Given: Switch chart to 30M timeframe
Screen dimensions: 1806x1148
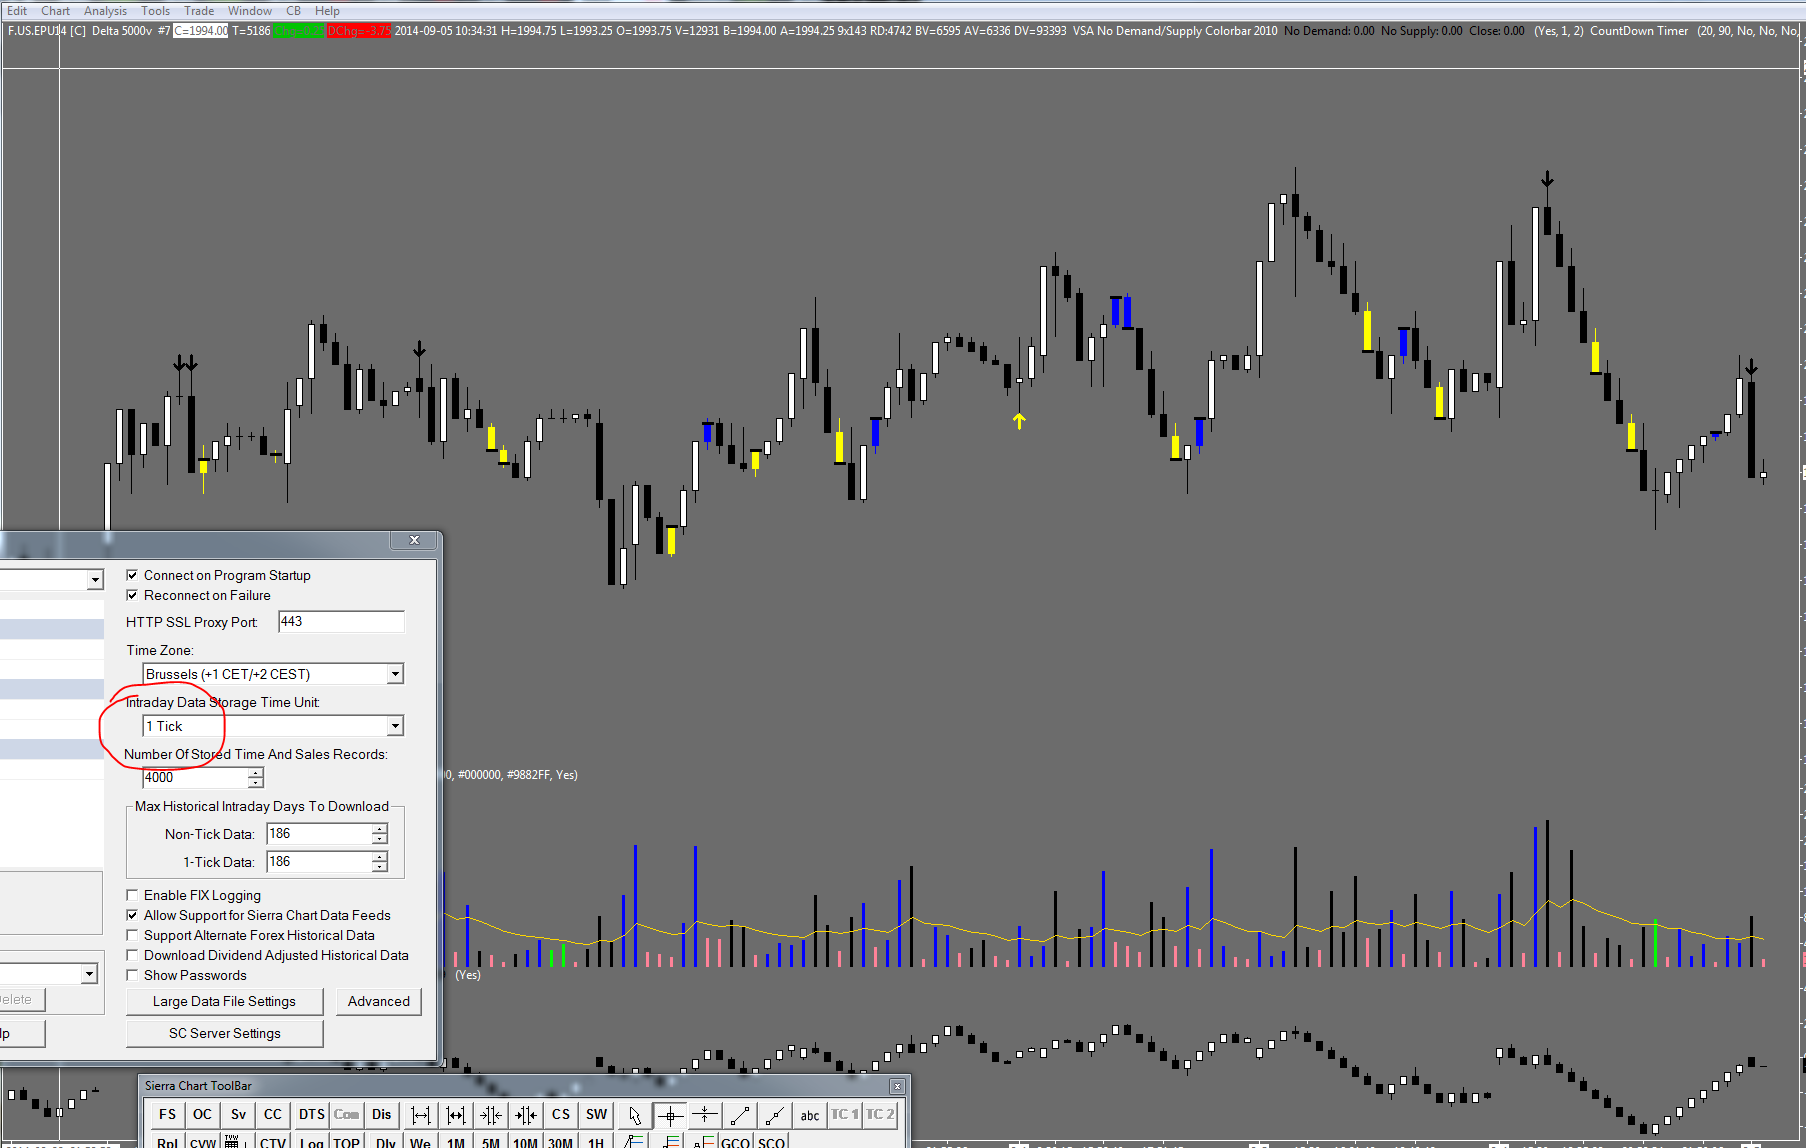Looking at the screenshot, I should pos(561,1141).
